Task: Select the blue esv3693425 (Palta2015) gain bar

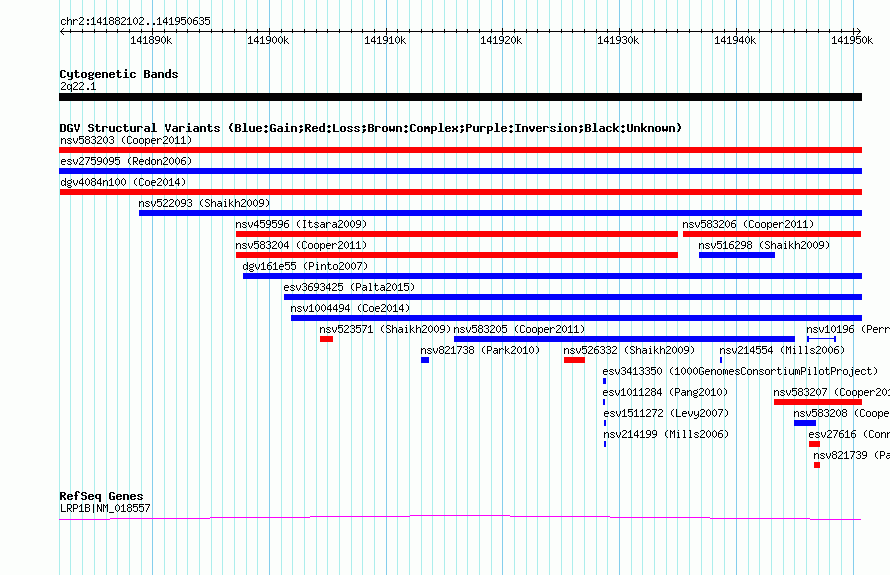Action: point(573,297)
